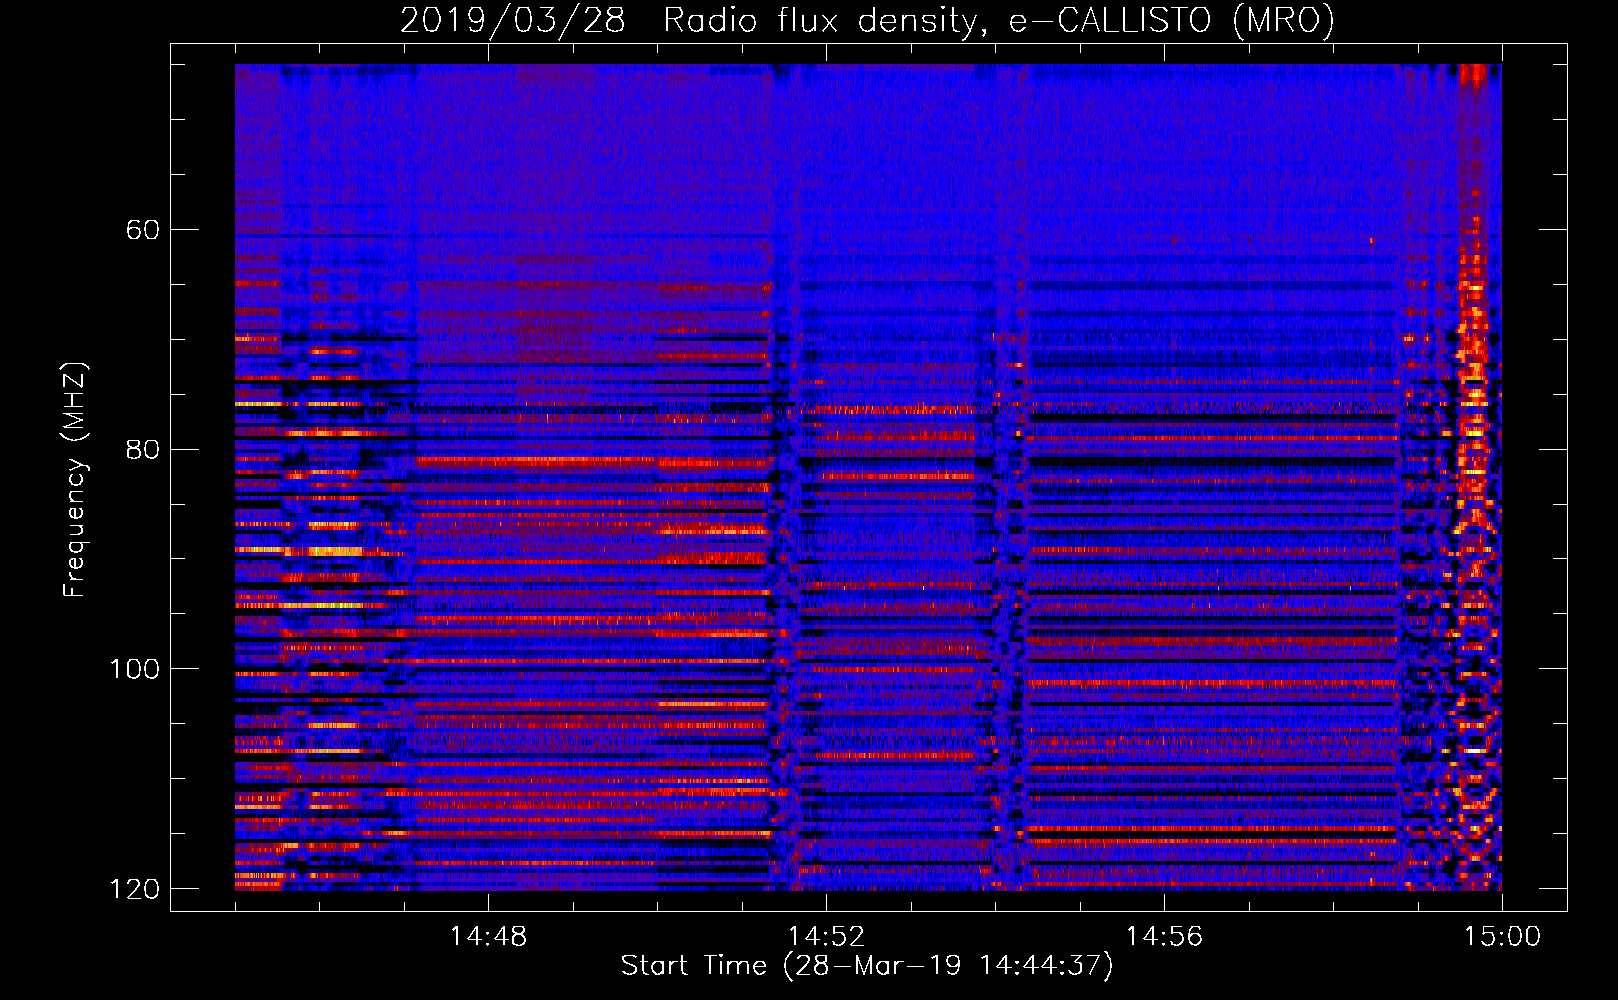
Task: Click the 60 frequency tick label
Action: [x=143, y=230]
